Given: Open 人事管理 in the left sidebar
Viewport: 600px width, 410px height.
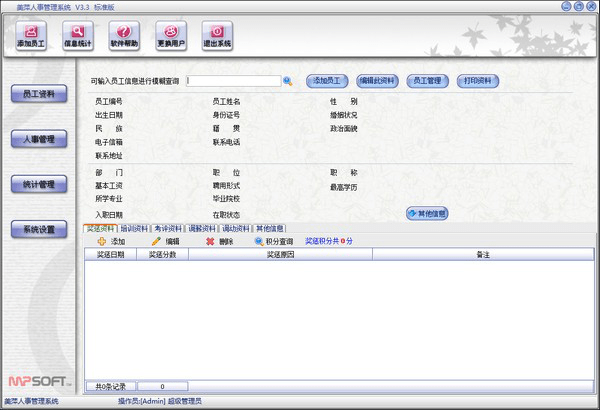Looking at the screenshot, I should pos(39,139).
